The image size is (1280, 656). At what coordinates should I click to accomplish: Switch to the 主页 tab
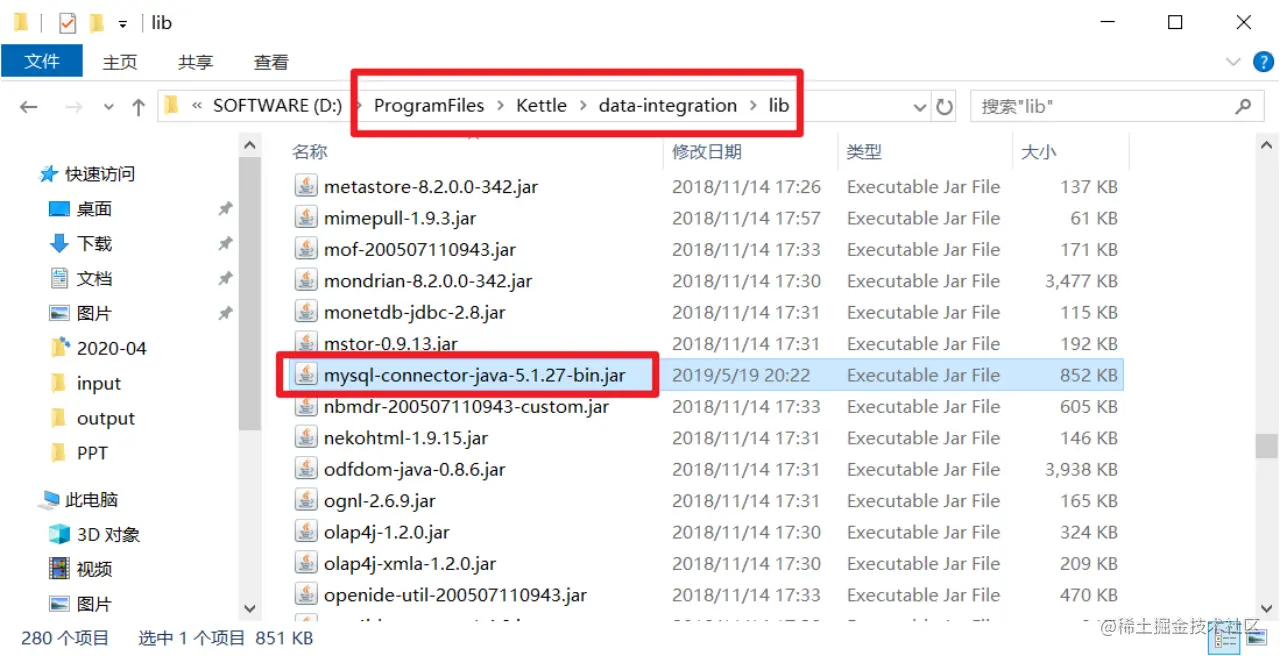pos(120,62)
